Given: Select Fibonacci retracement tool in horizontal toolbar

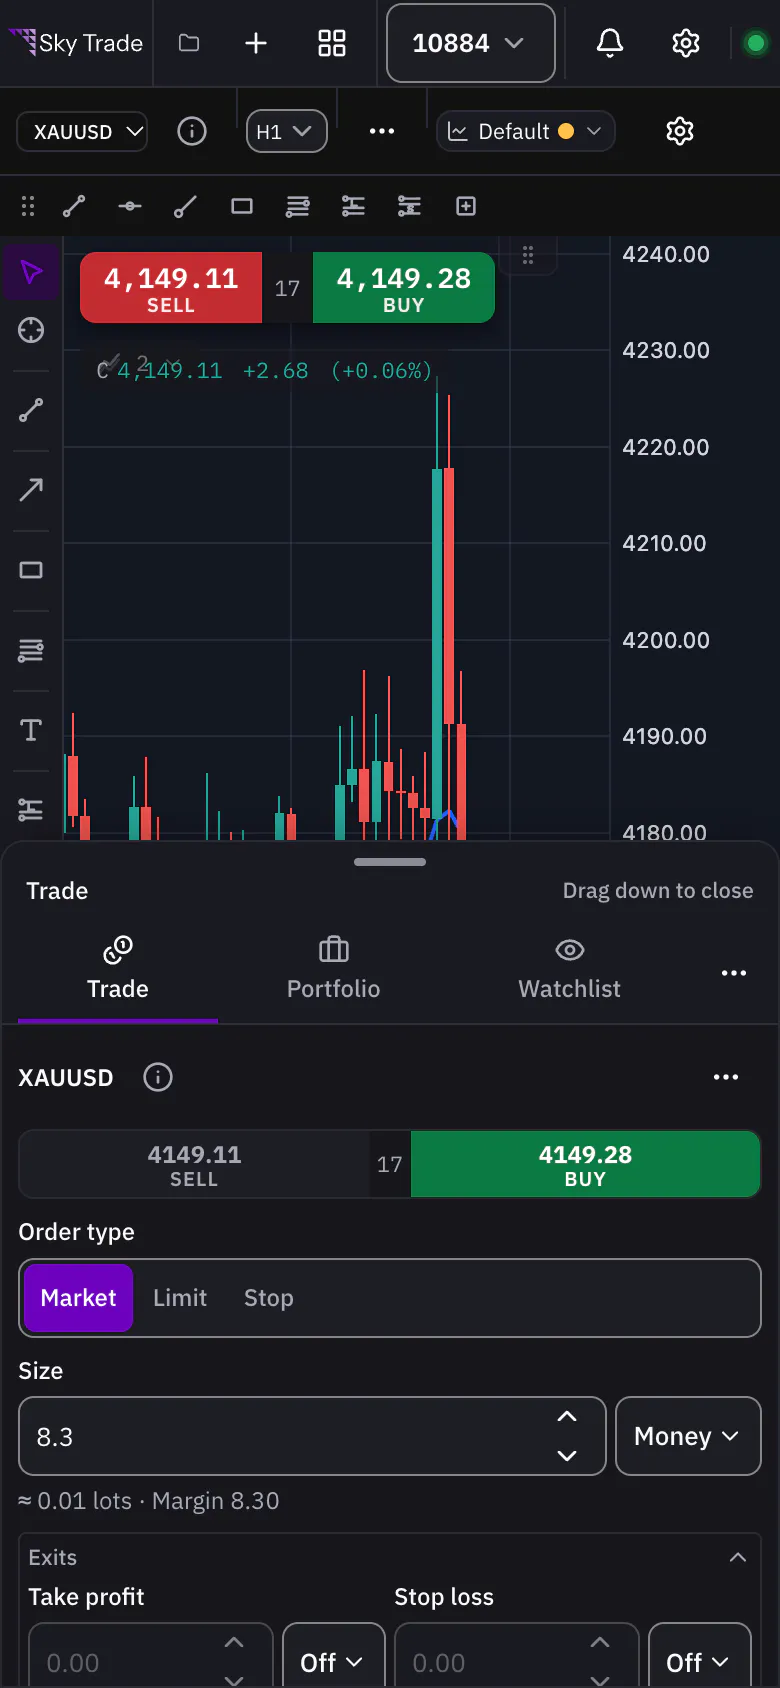Looking at the screenshot, I should pyautogui.click(x=298, y=206).
